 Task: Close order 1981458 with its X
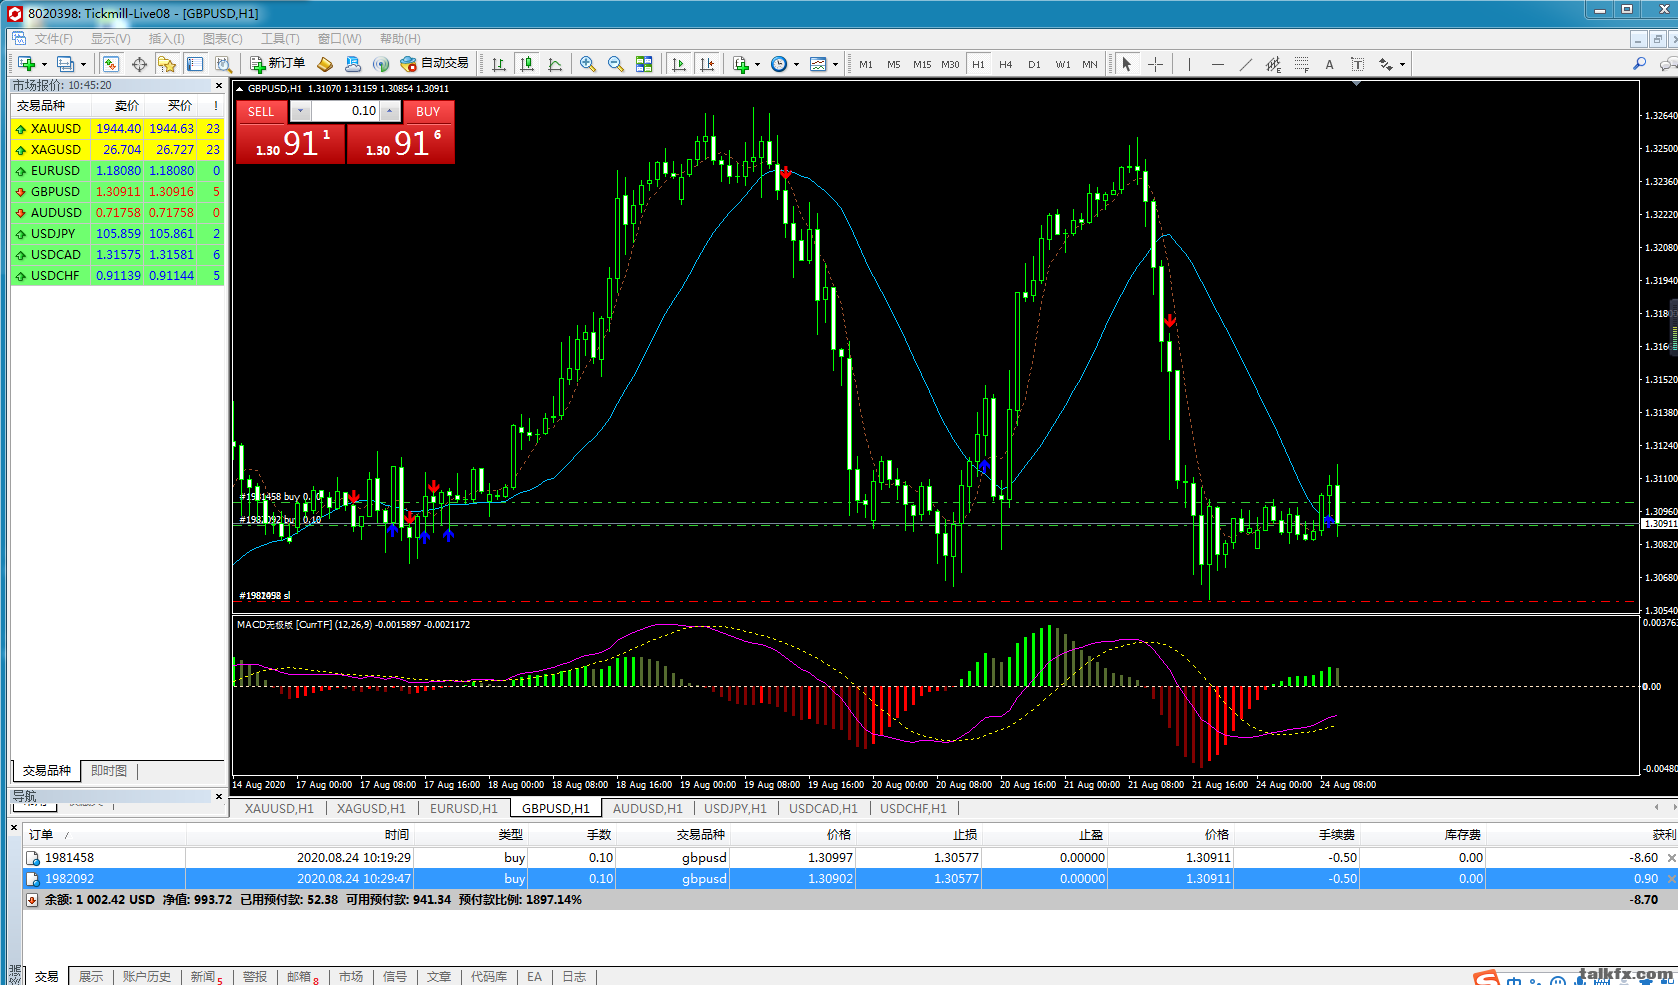tap(1671, 858)
